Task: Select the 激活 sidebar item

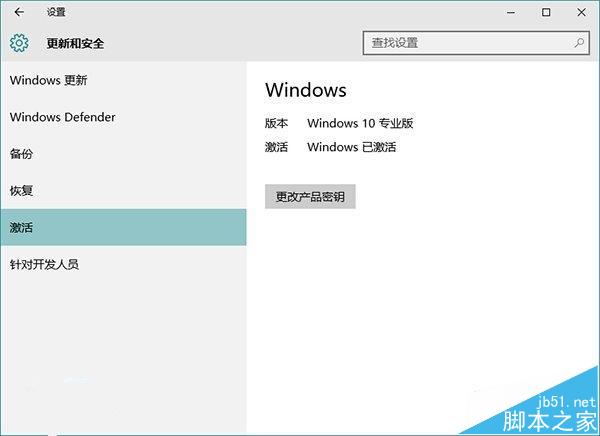Action: [x=123, y=227]
